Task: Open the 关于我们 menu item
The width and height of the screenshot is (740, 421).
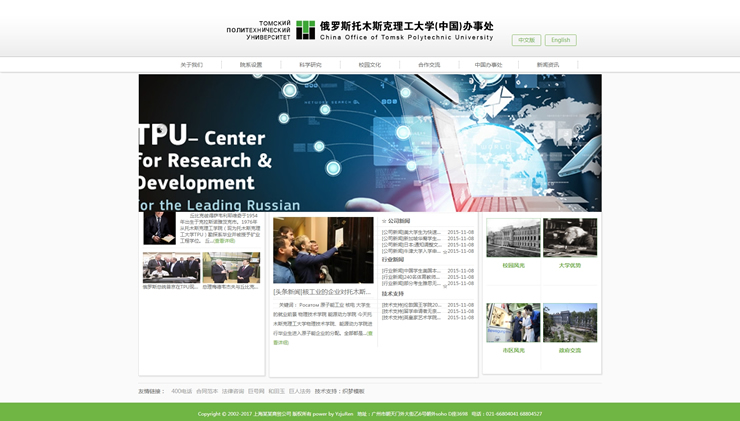Action: [191, 65]
